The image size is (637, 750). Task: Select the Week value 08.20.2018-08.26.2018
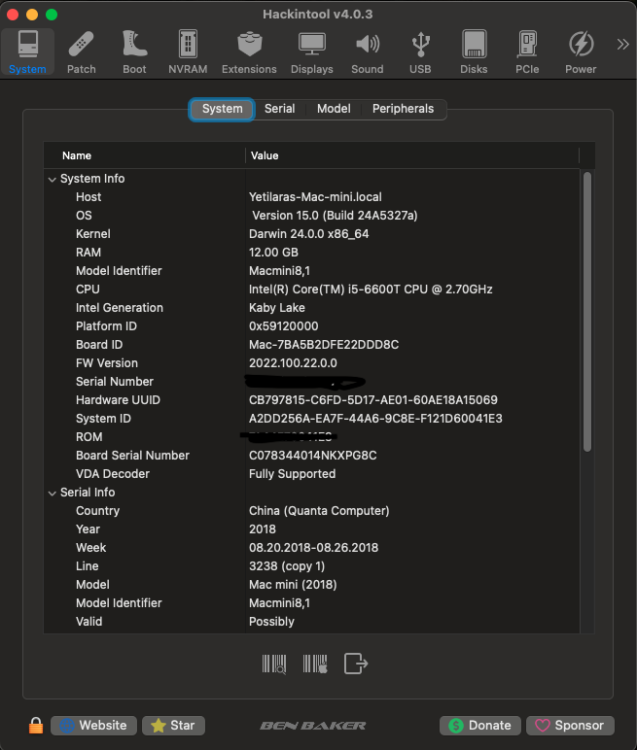click(x=314, y=548)
